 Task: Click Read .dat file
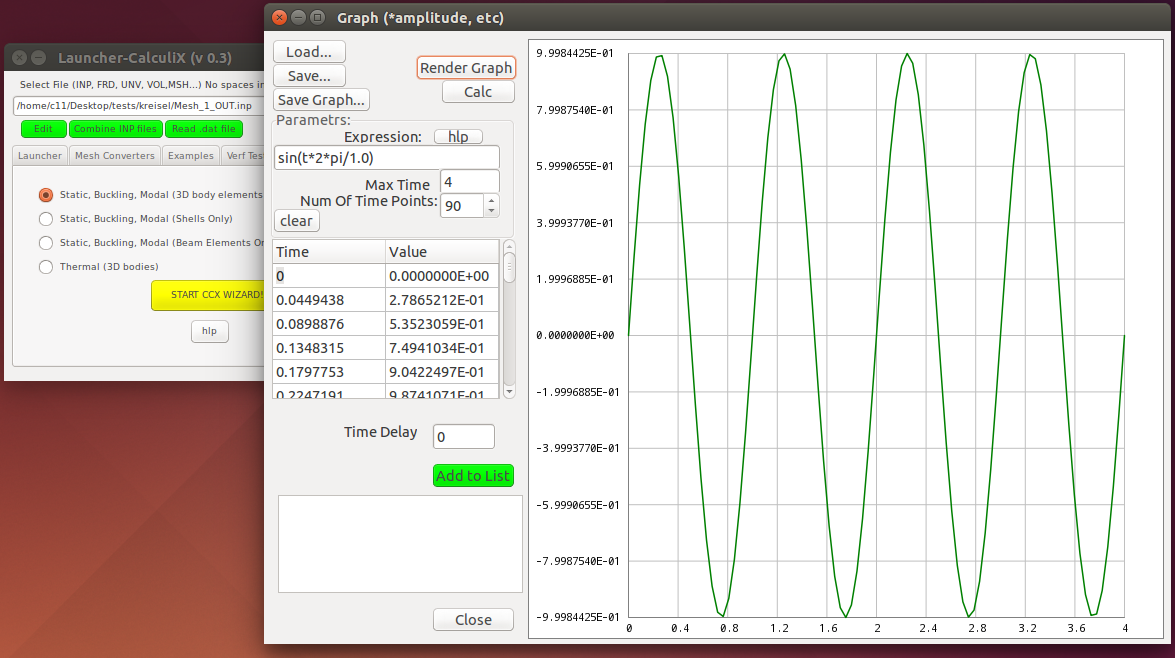[203, 128]
